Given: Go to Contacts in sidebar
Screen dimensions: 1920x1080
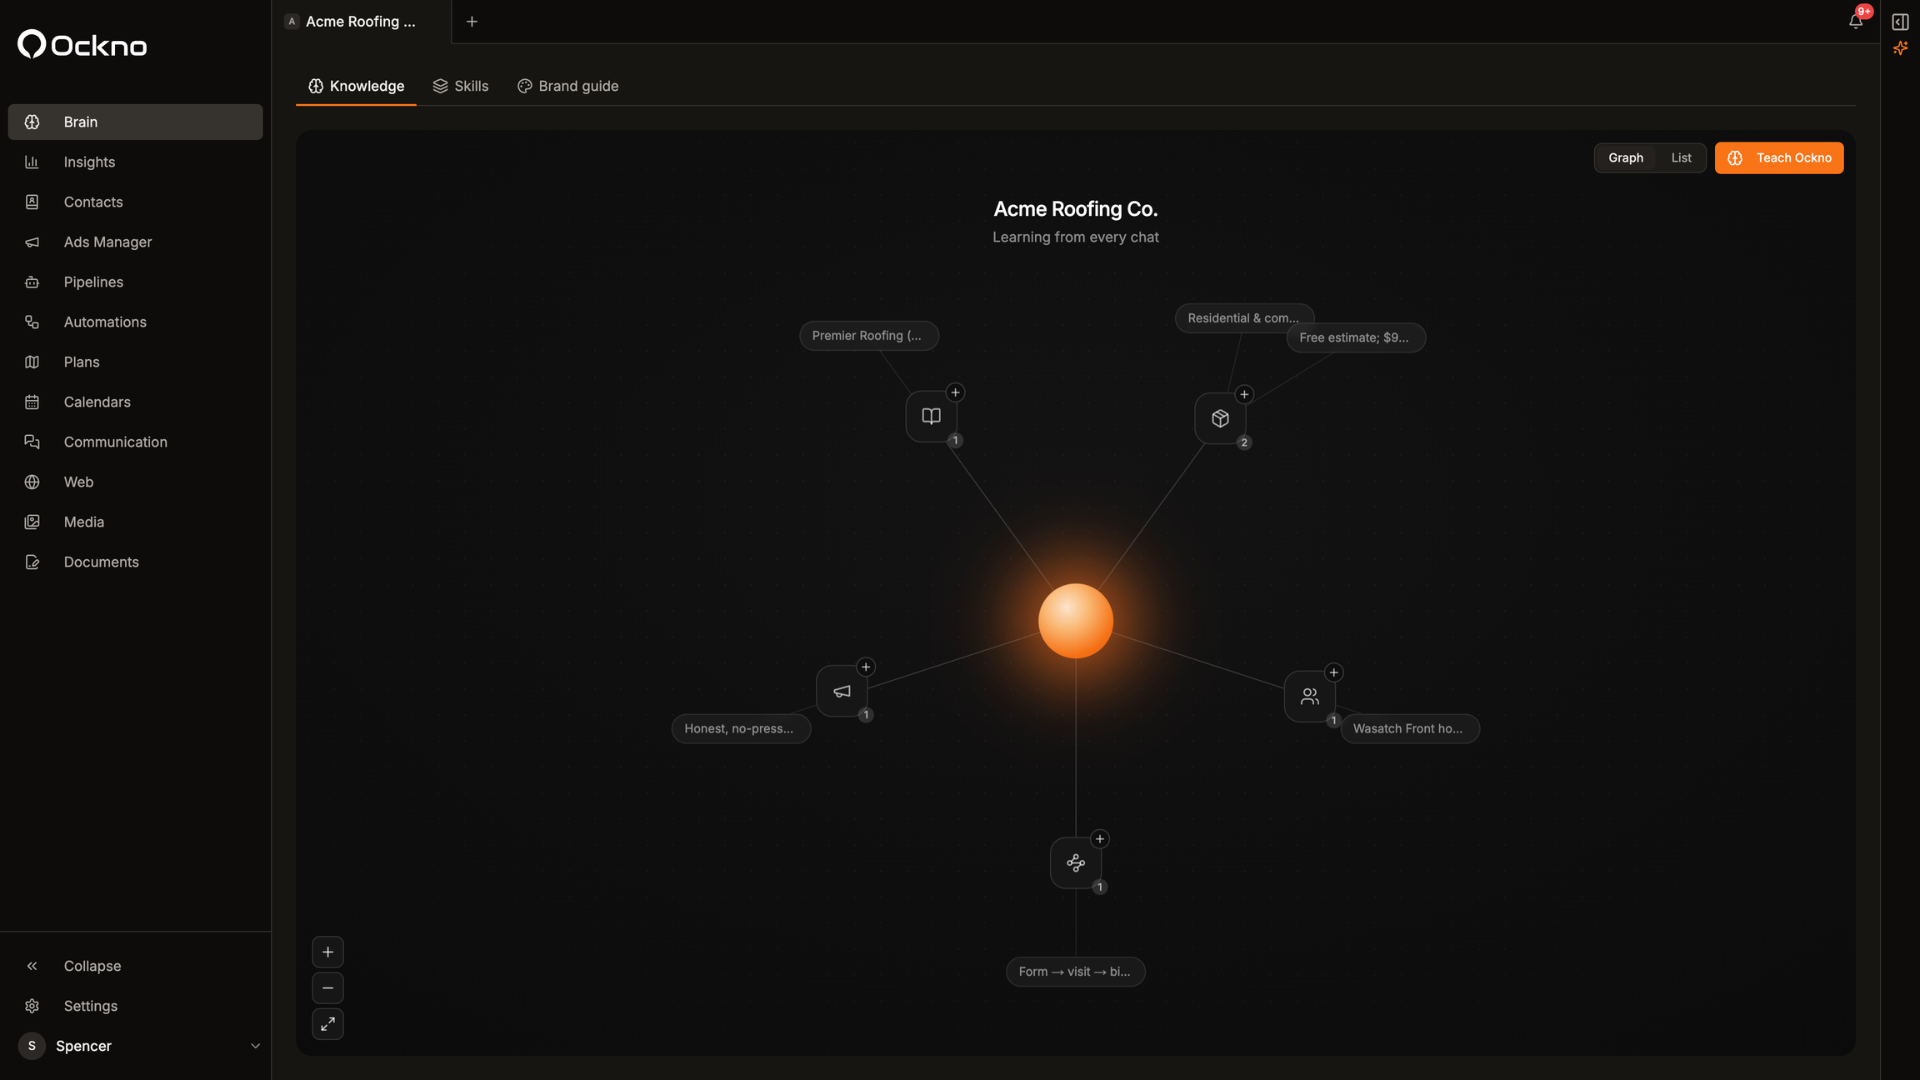Looking at the screenshot, I should (x=135, y=202).
